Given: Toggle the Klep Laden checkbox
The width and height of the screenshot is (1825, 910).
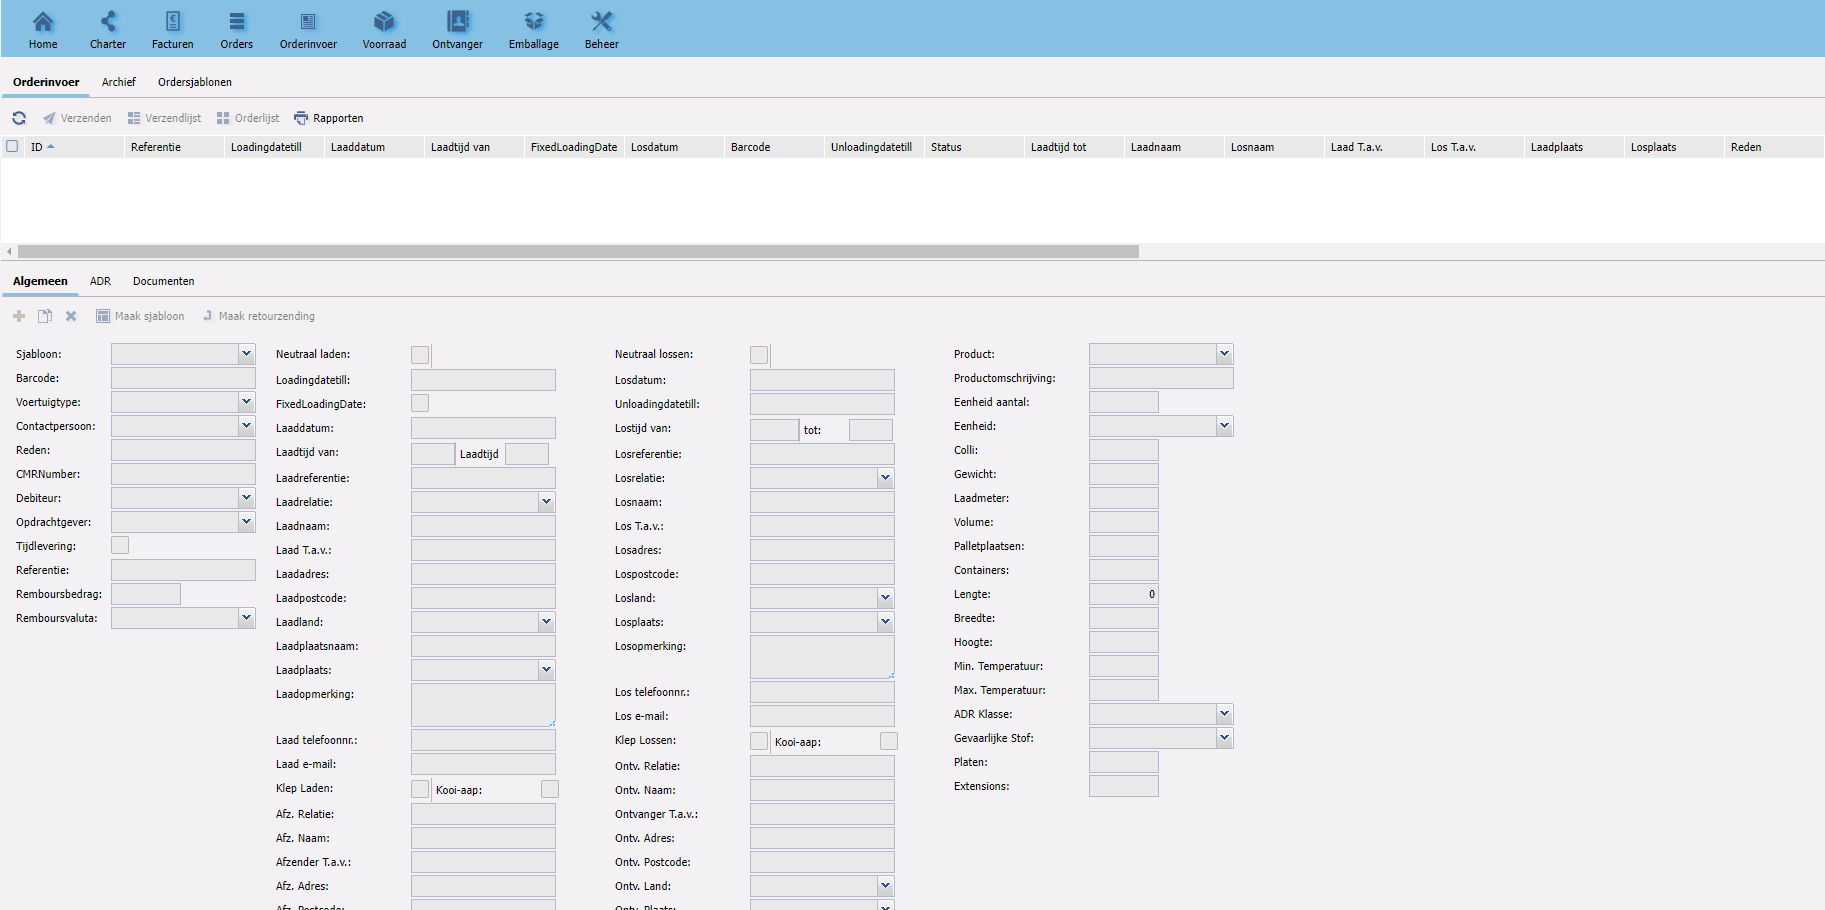Looking at the screenshot, I should point(420,789).
